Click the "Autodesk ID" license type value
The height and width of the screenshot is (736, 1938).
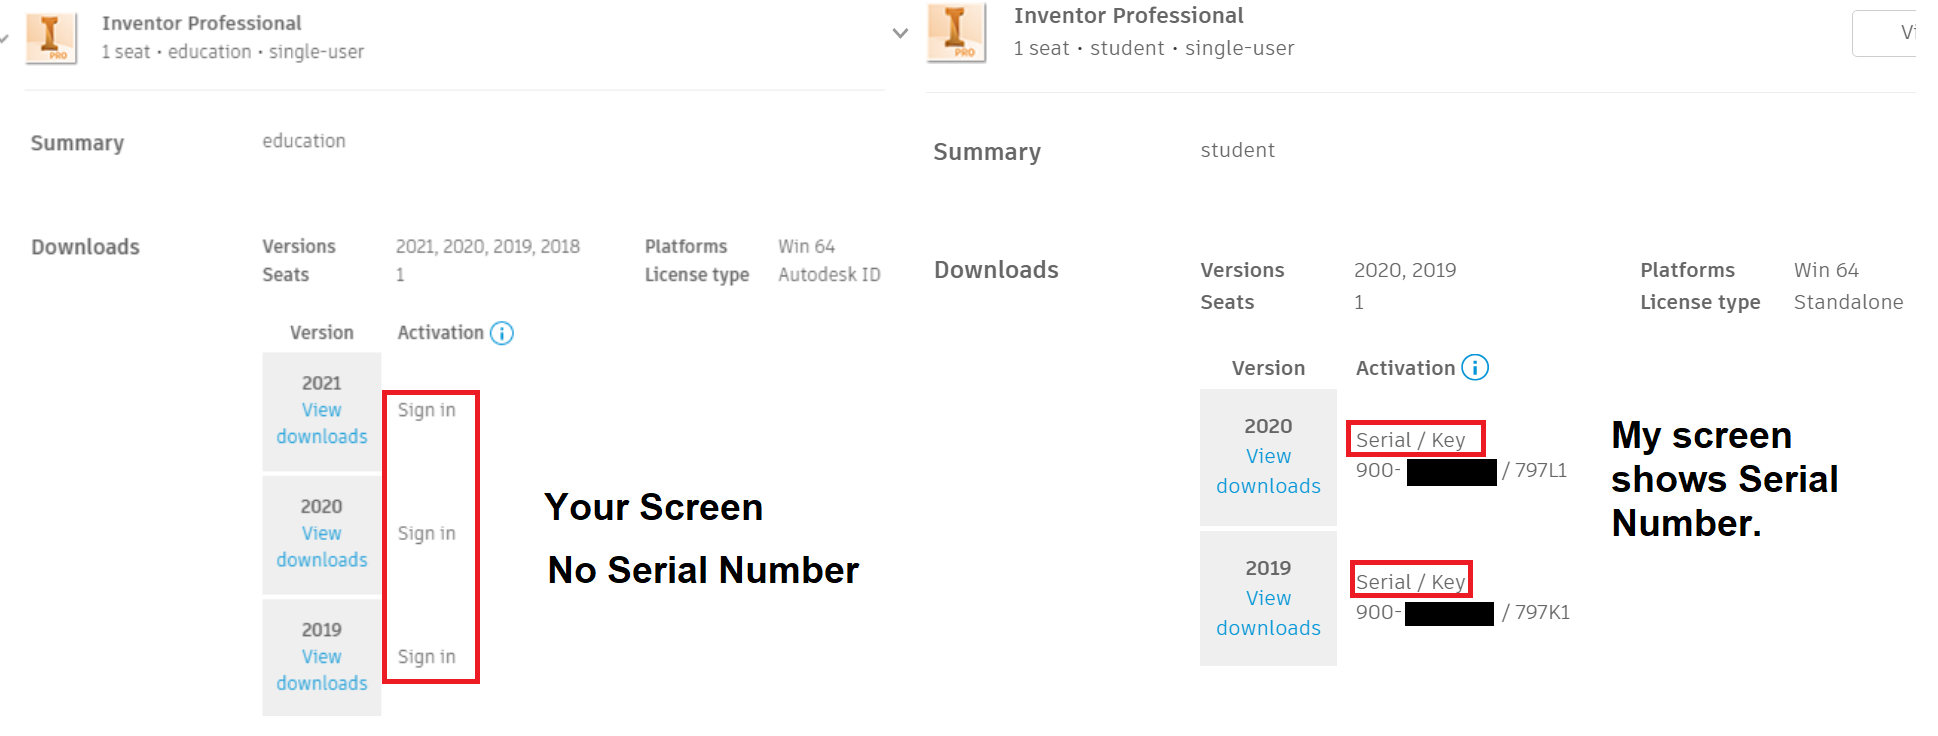pos(829,274)
